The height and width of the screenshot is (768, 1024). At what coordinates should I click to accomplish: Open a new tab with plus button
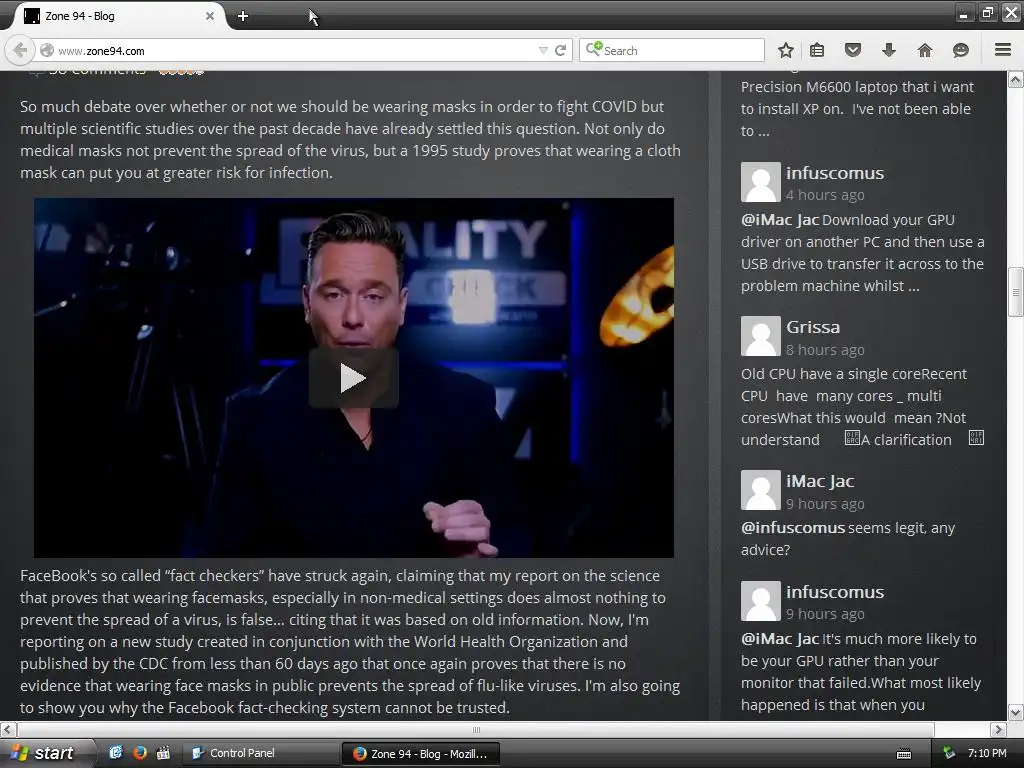point(243,16)
